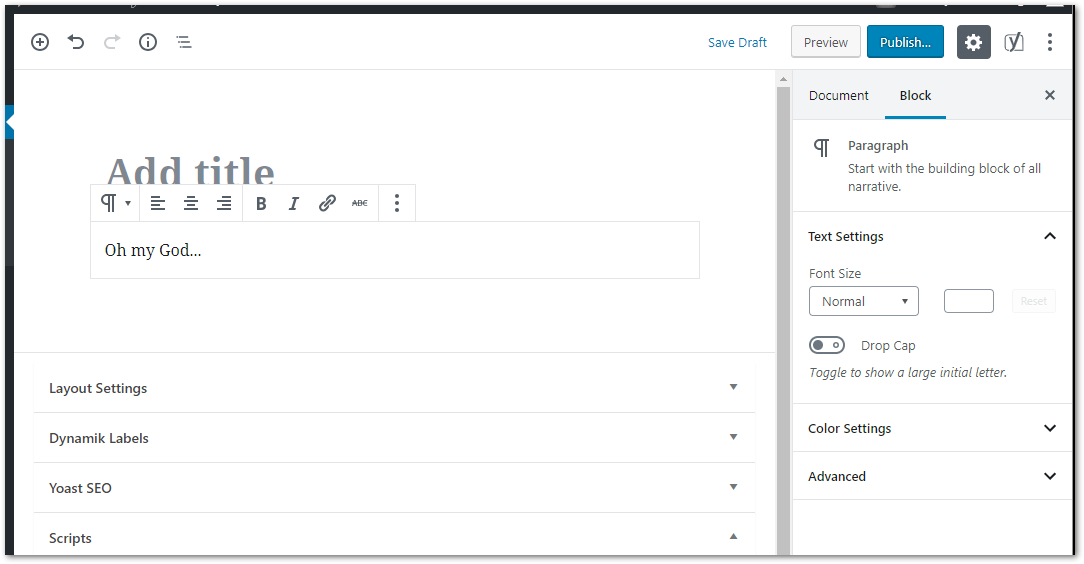1084x564 pixels.
Task: Expand the Layout Settings metabox
Action: tap(394, 388)
